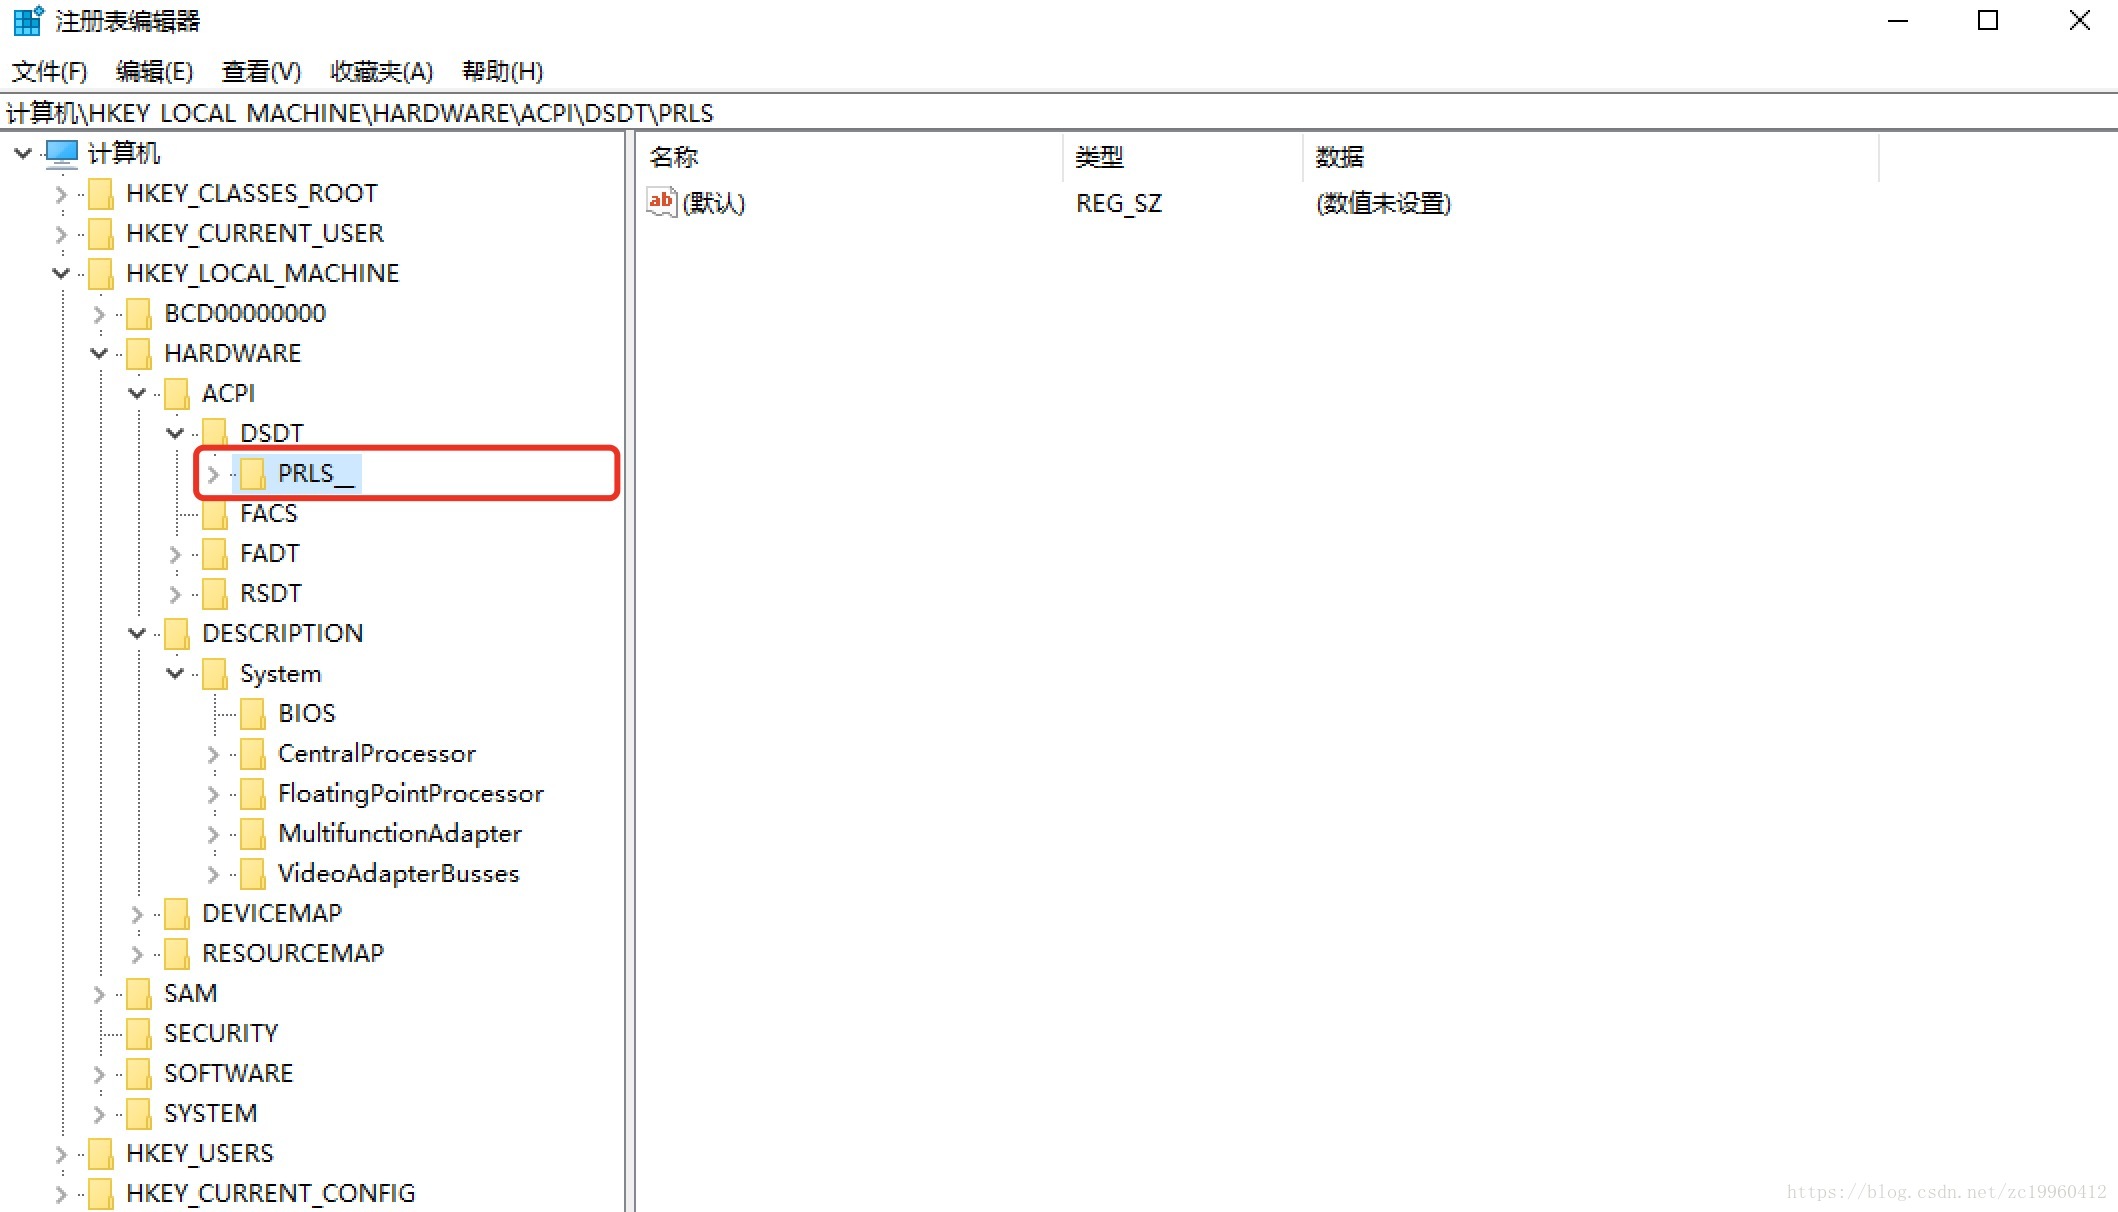Expand the HKEY_CLASSES_ROOT key
The height and width of the screenshot is (1212, 2118).
point(61,194)
